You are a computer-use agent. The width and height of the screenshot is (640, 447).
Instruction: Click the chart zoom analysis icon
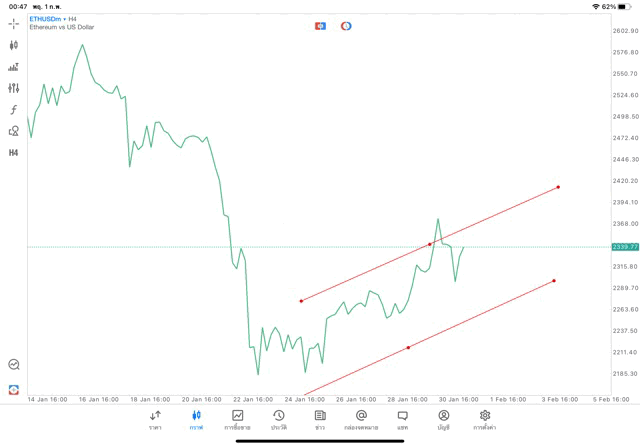click(14, 364)
